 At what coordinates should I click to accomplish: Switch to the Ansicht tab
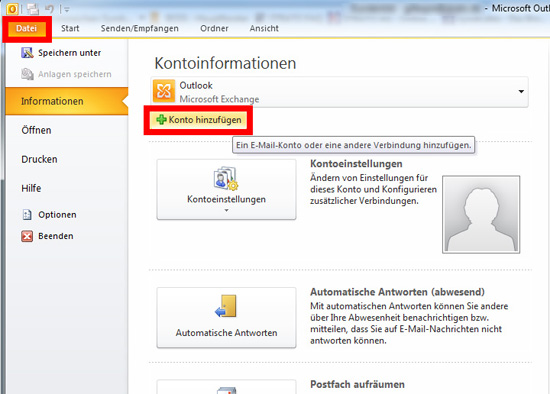(264, 28)
